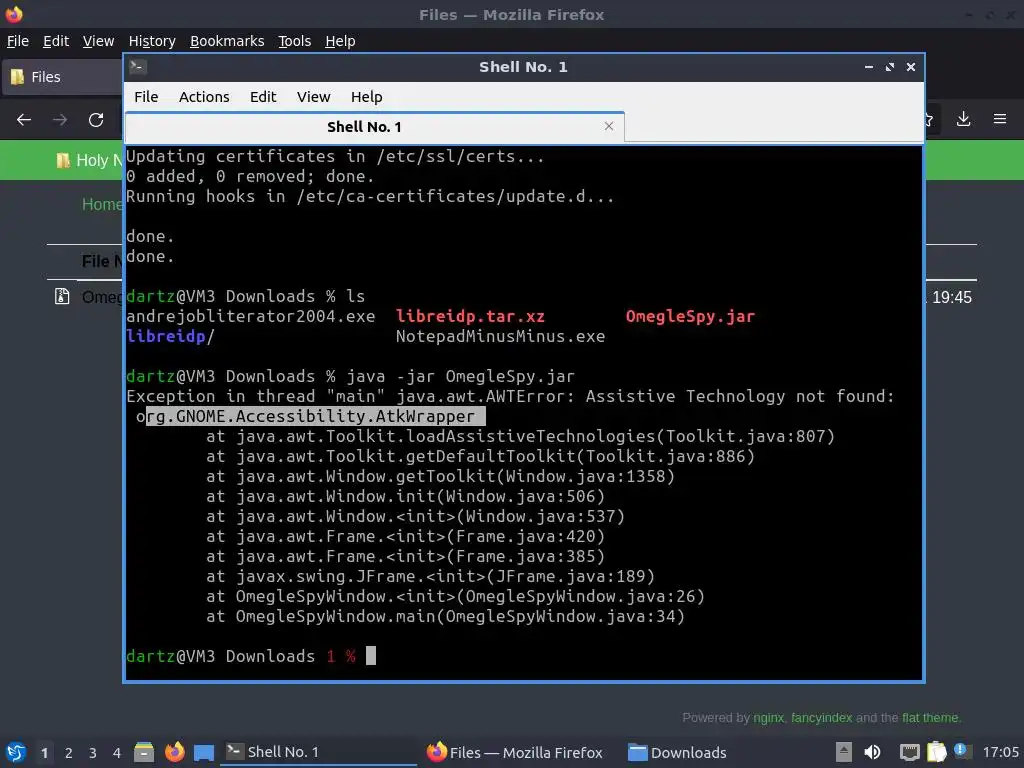Switch to Shell No. 1 in the taskbar

point(319,752)
